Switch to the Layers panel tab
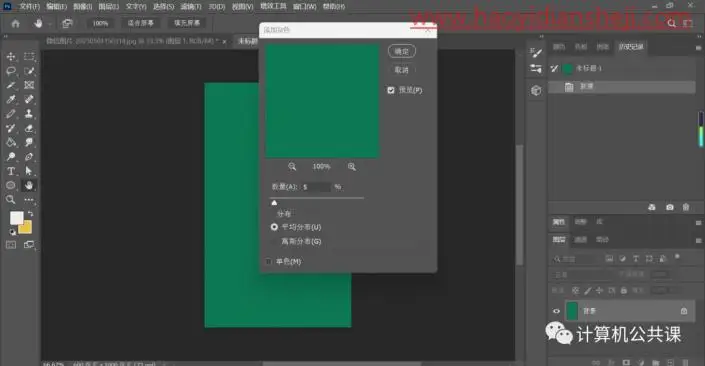The width and height of the screenshot is (705, 366). [559, 240]
